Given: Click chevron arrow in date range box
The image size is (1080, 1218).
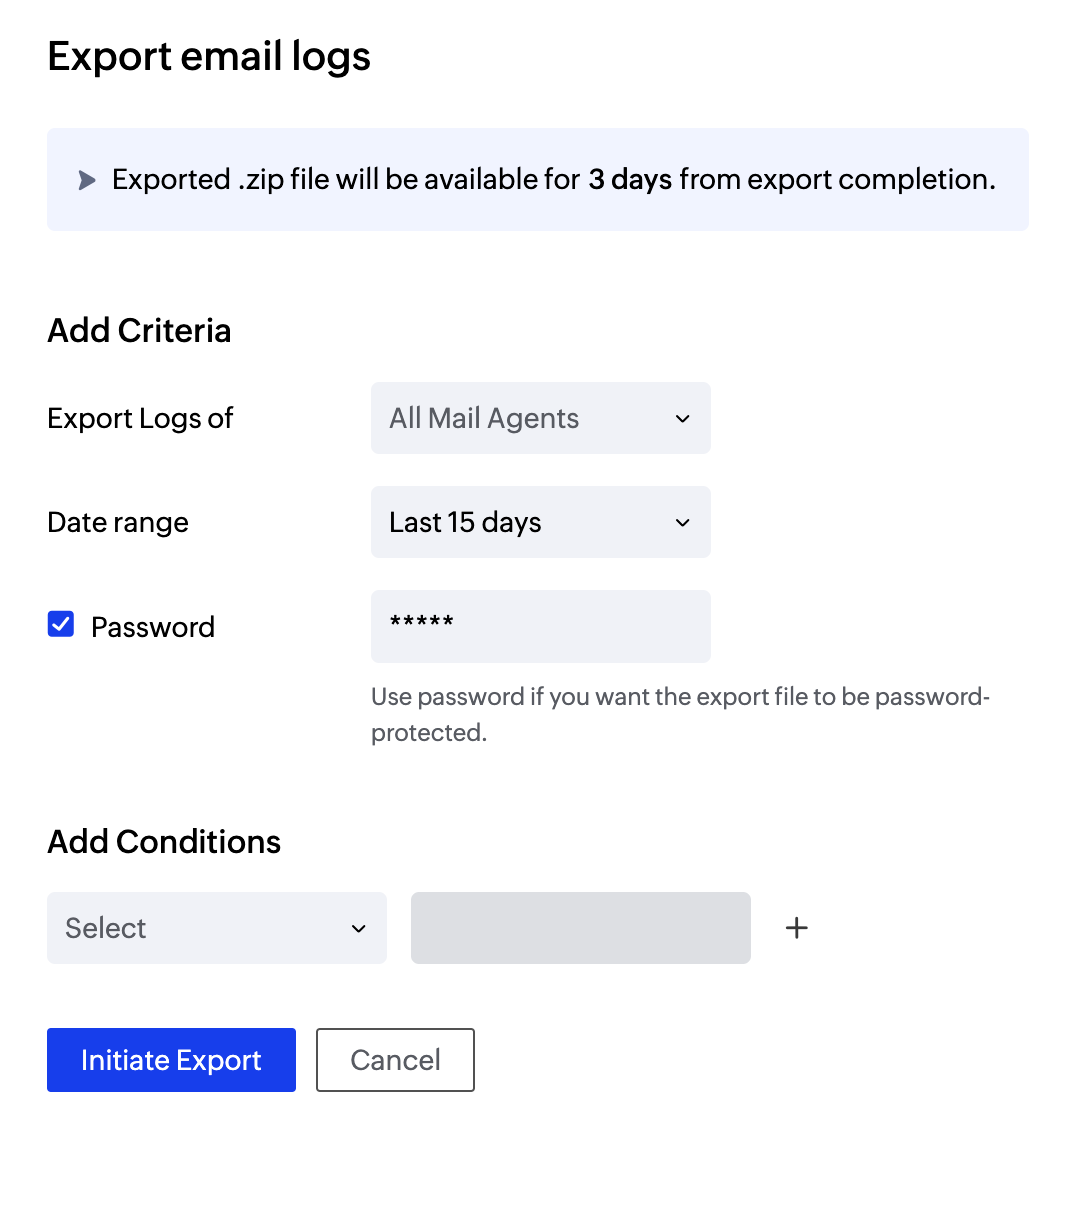Looking at the screenshot, I should click(x=683, y=522).
